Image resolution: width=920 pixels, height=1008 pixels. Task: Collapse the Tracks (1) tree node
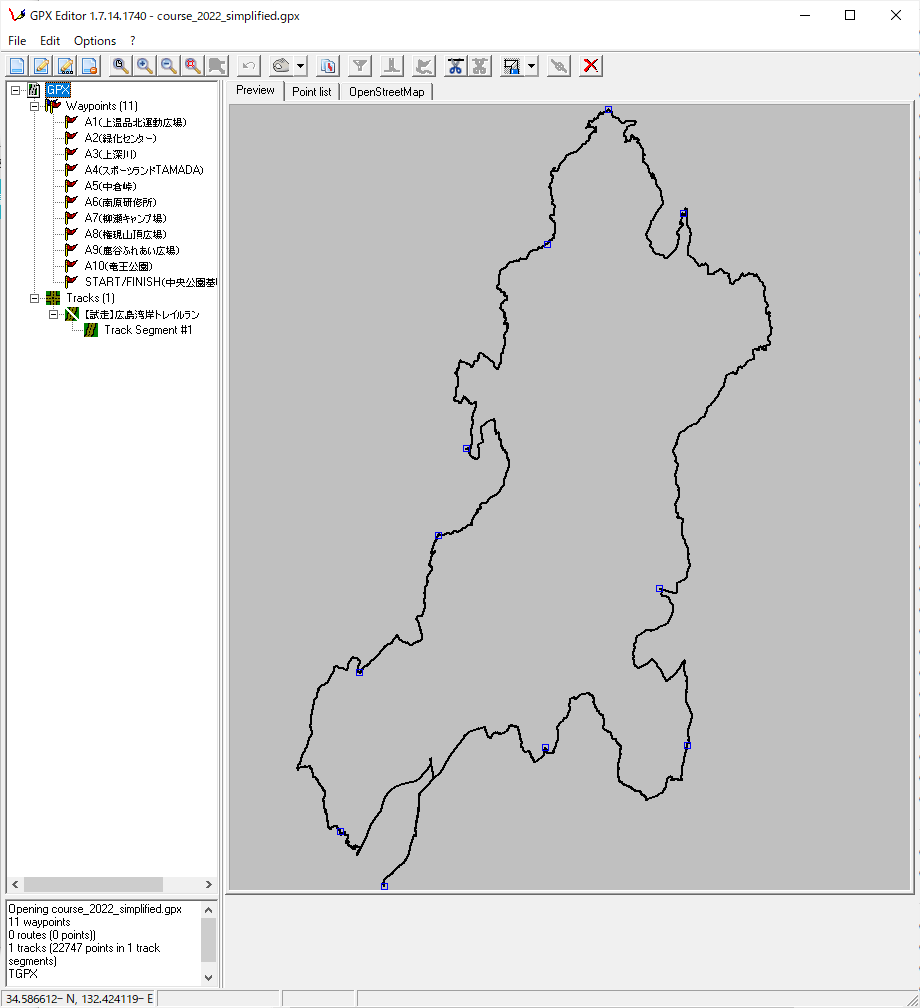tap(35, 298)
